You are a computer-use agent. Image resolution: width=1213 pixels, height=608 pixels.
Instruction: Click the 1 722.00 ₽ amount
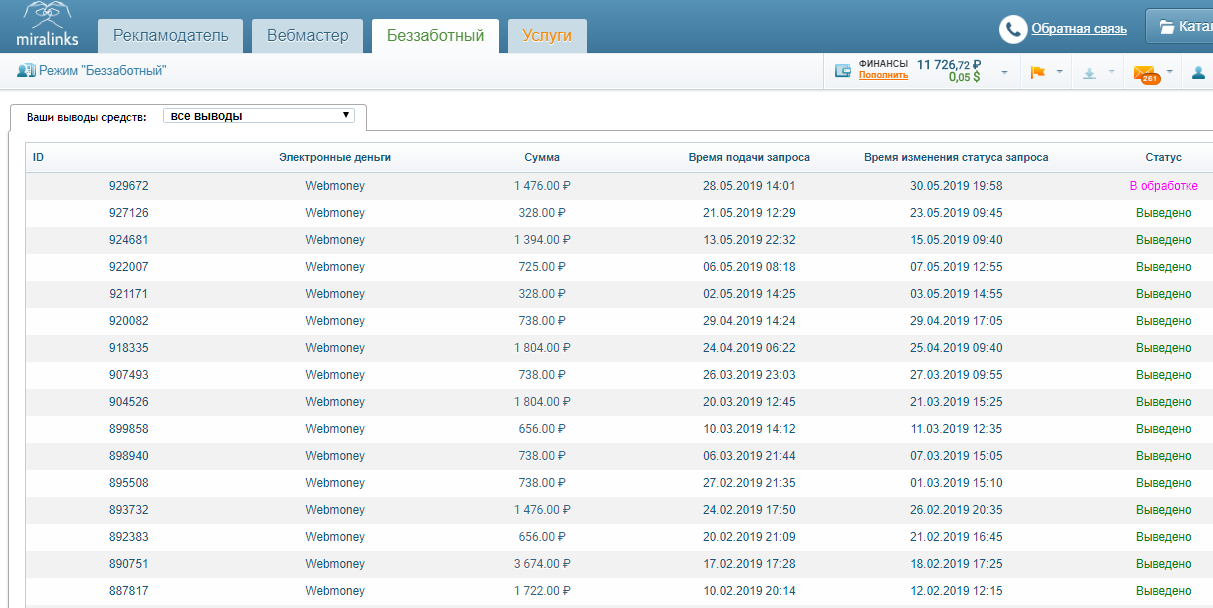(x=542, y=591)
